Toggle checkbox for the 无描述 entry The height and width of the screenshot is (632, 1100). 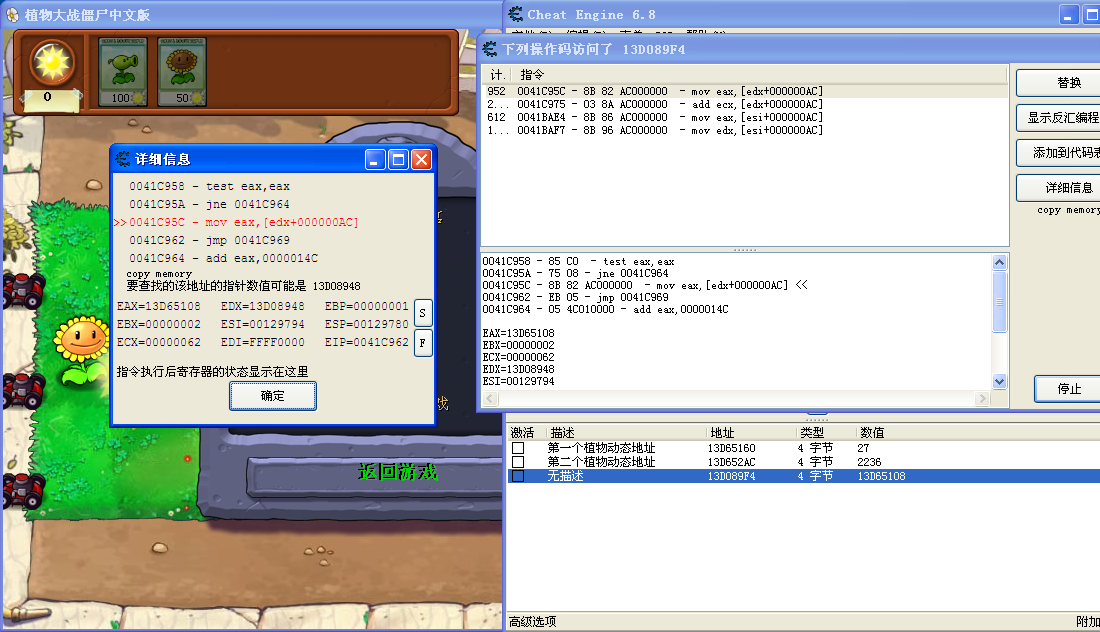pos(518,476)
